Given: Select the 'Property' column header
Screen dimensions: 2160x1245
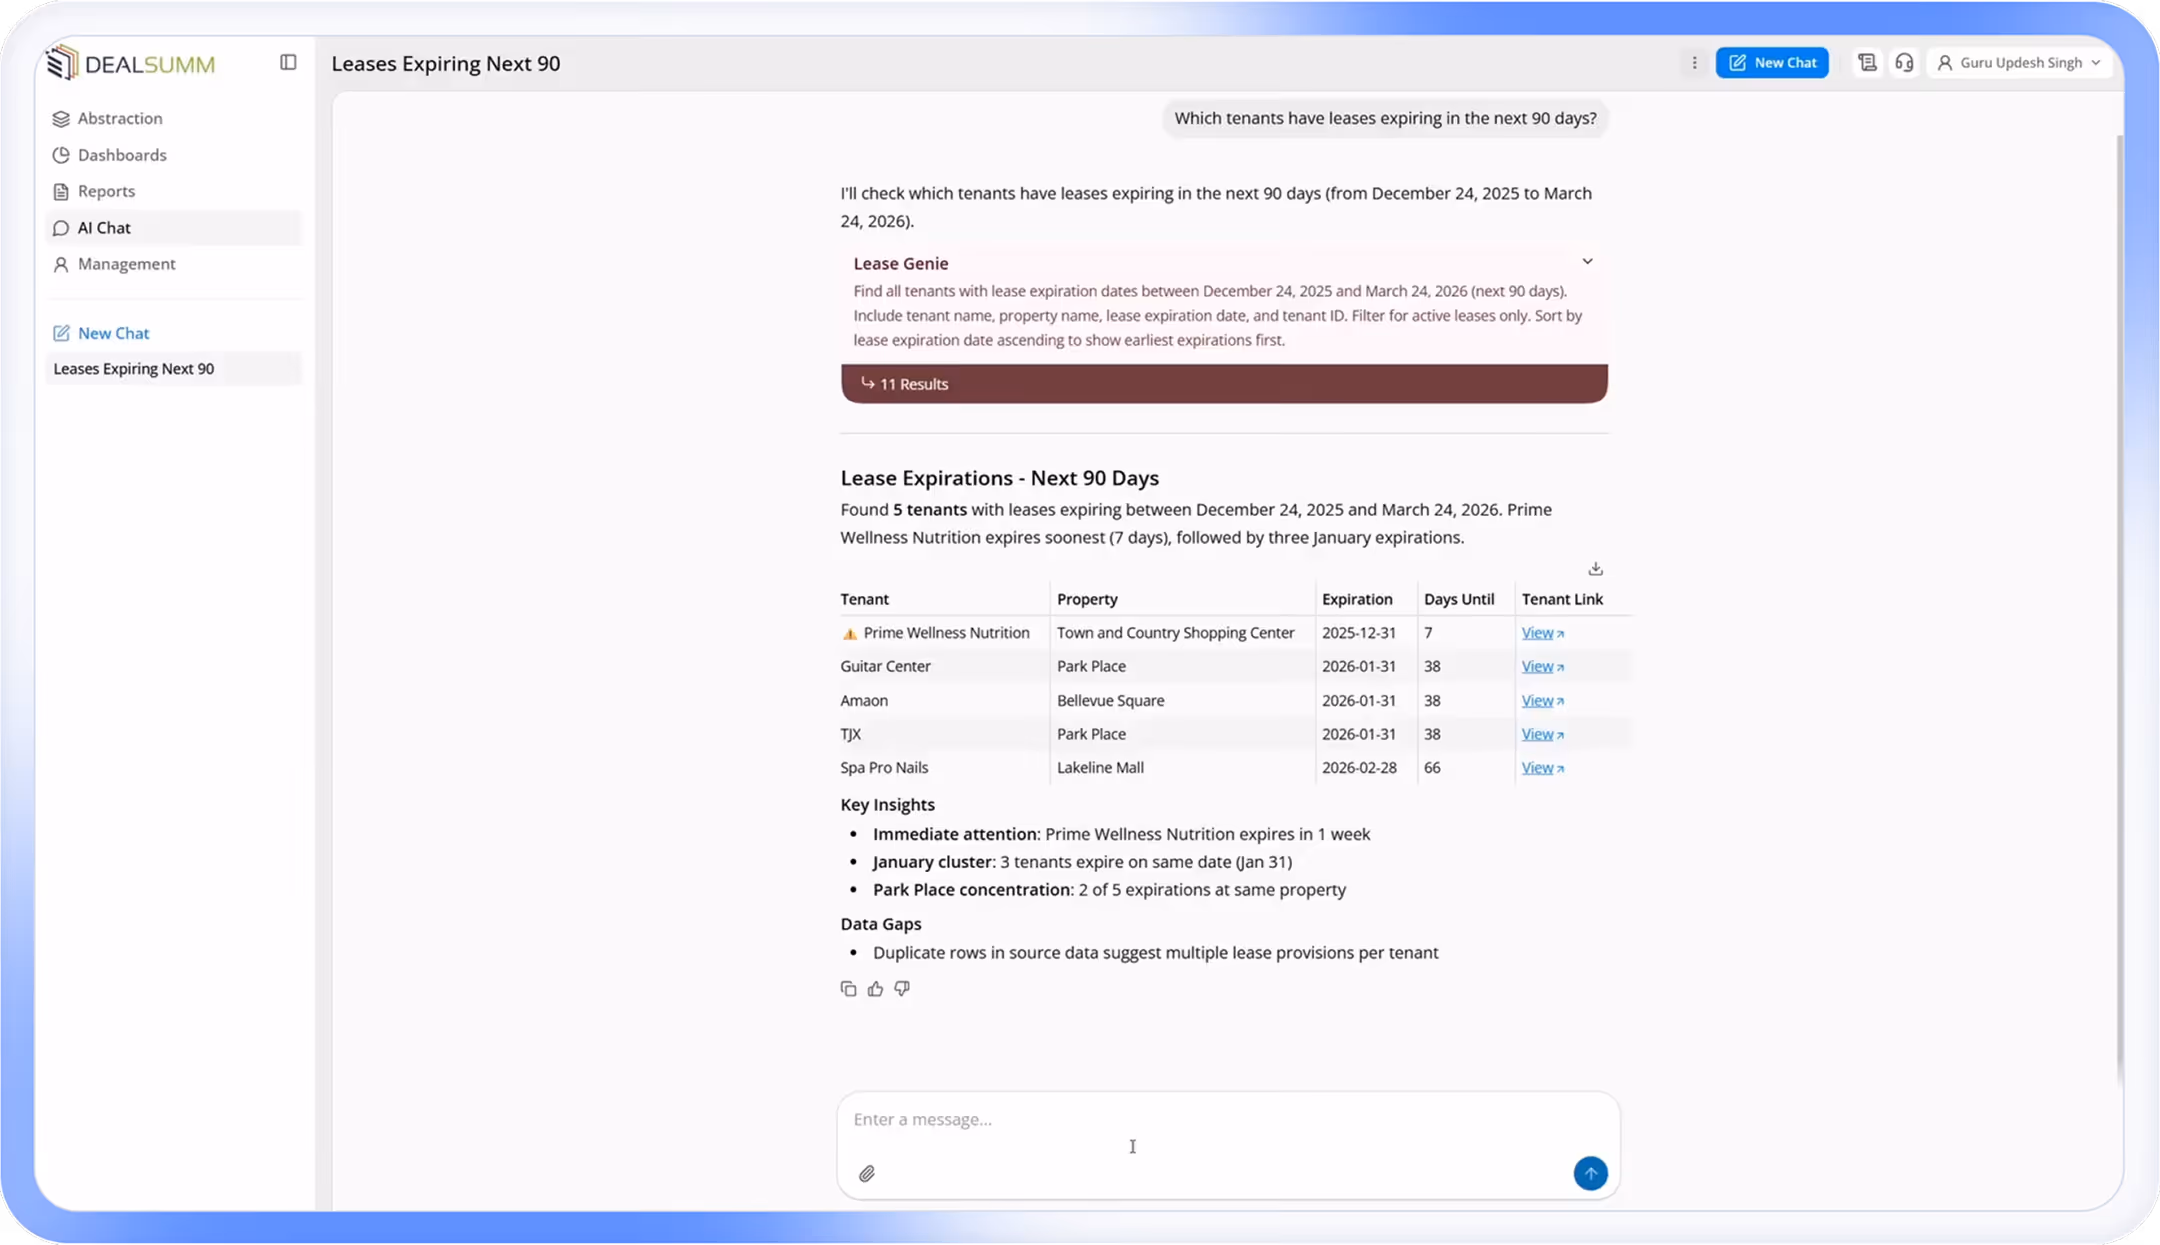Looking at the screenshot, I should coord(1087,599).
